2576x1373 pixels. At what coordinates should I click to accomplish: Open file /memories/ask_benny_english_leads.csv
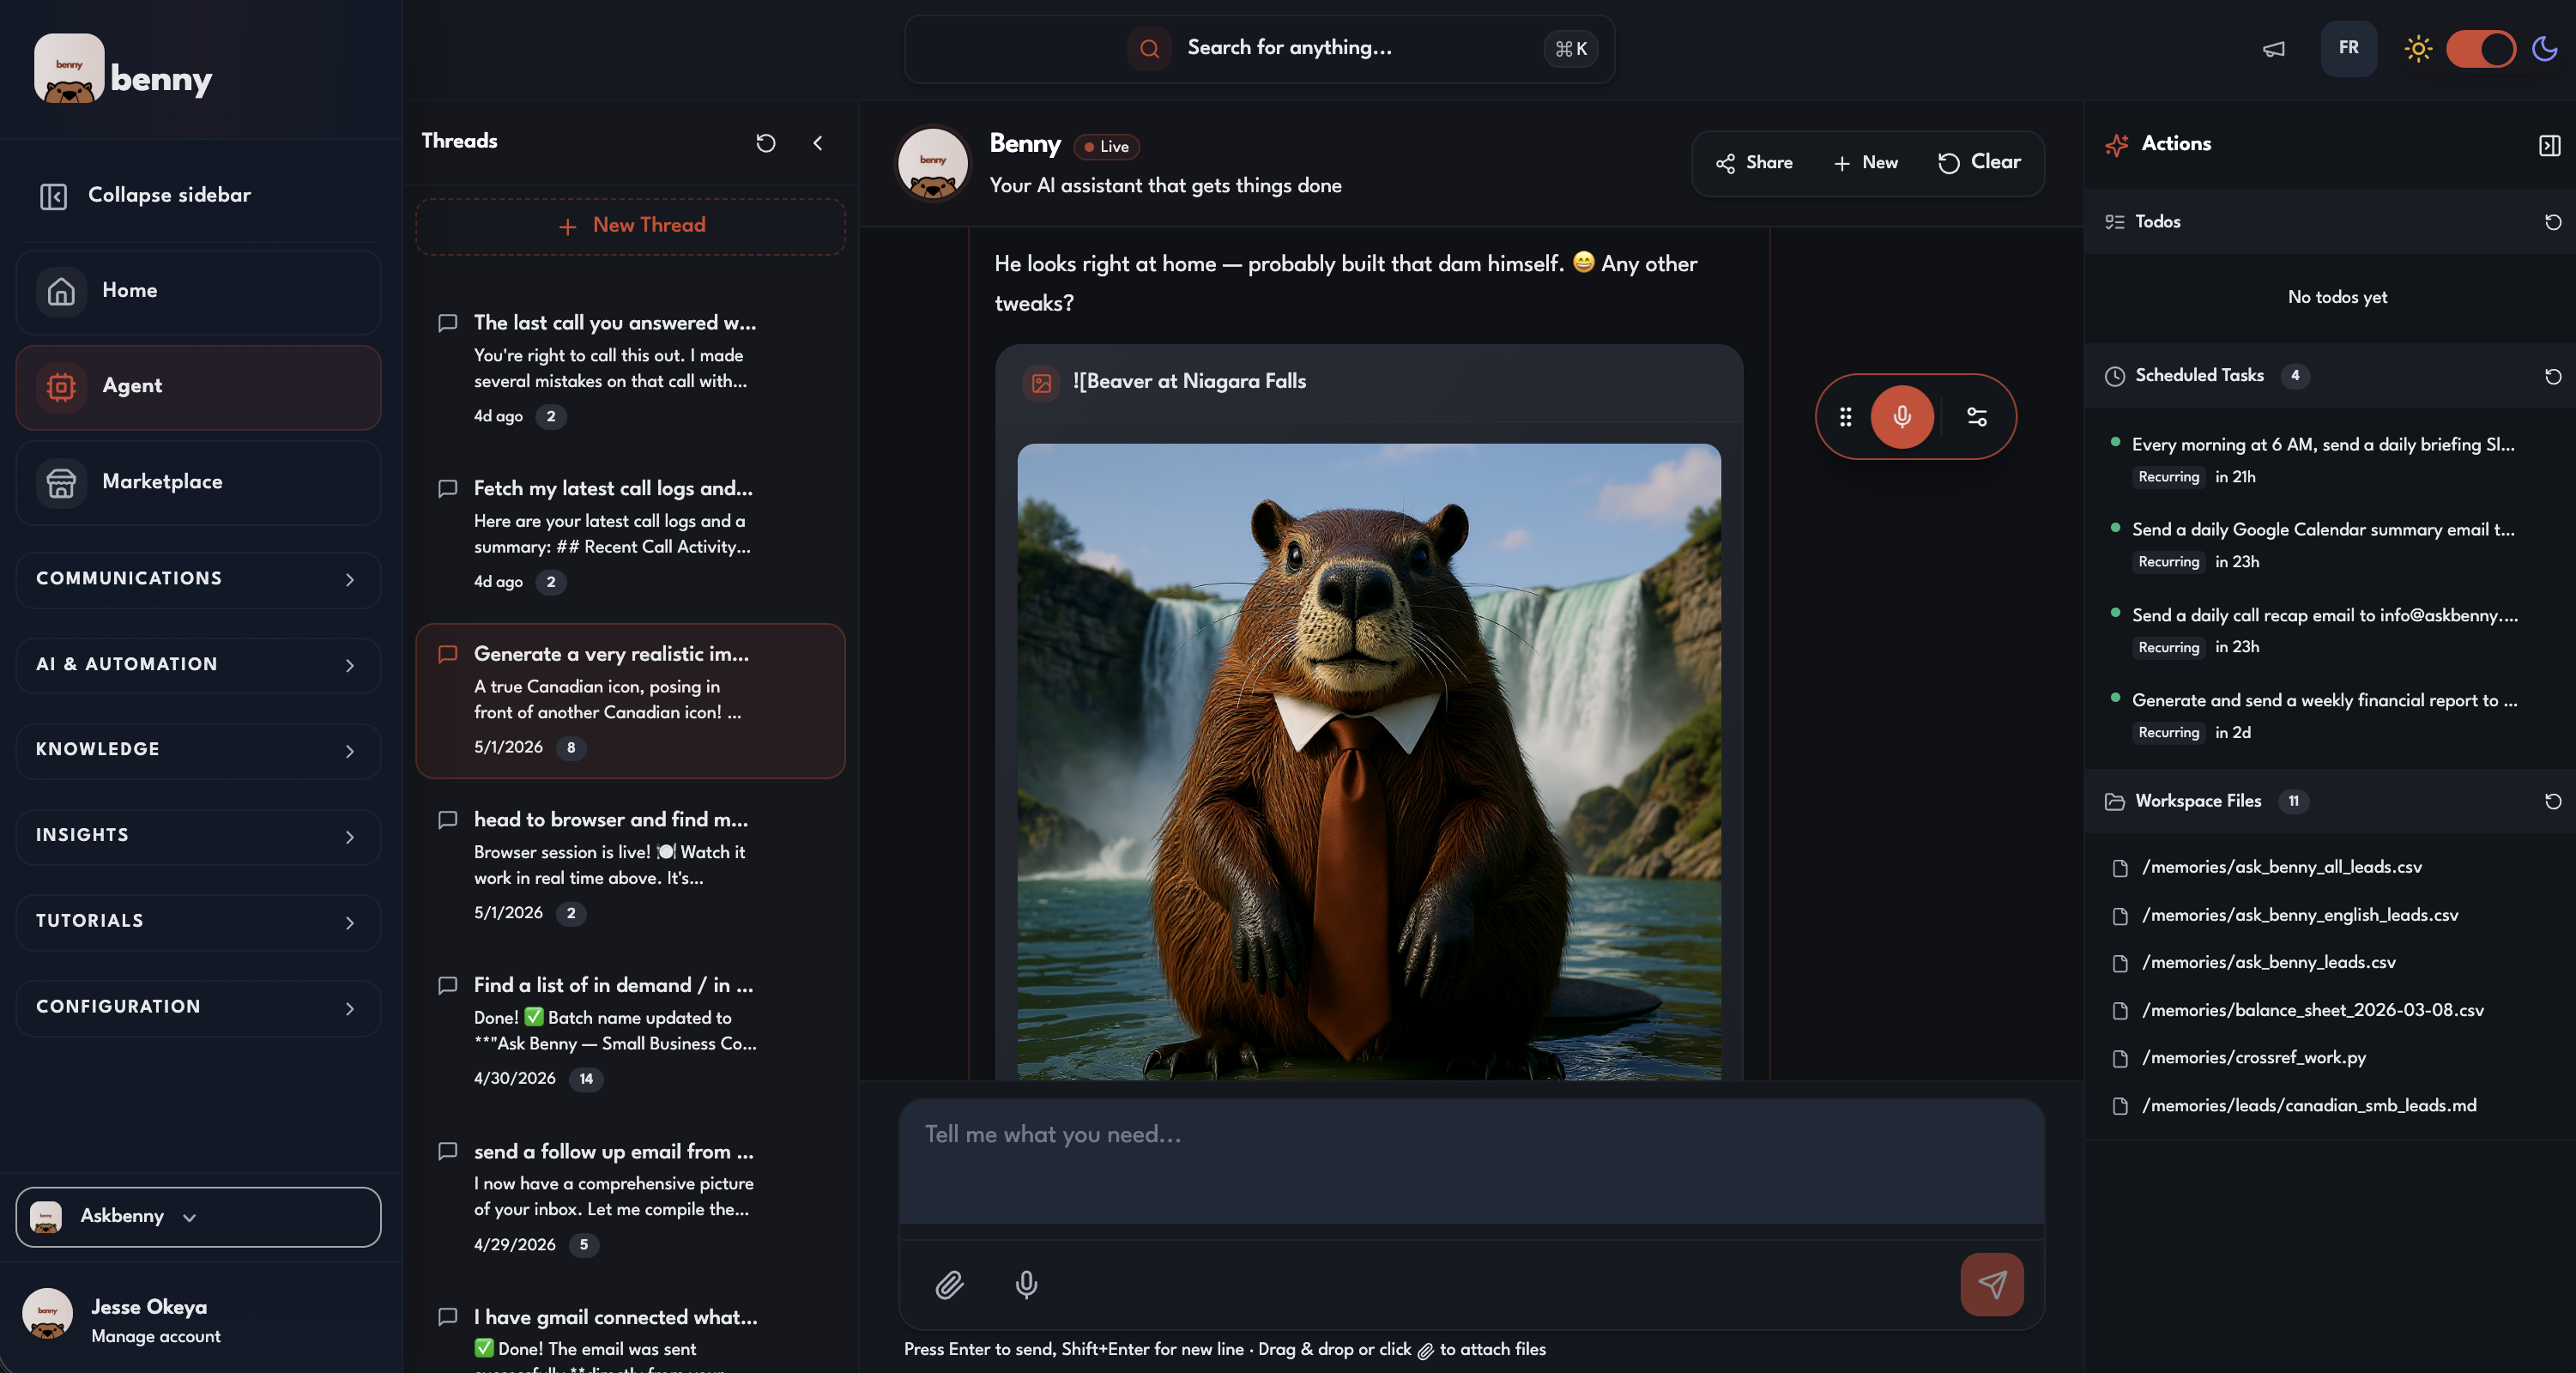[x=2299, y=916]
